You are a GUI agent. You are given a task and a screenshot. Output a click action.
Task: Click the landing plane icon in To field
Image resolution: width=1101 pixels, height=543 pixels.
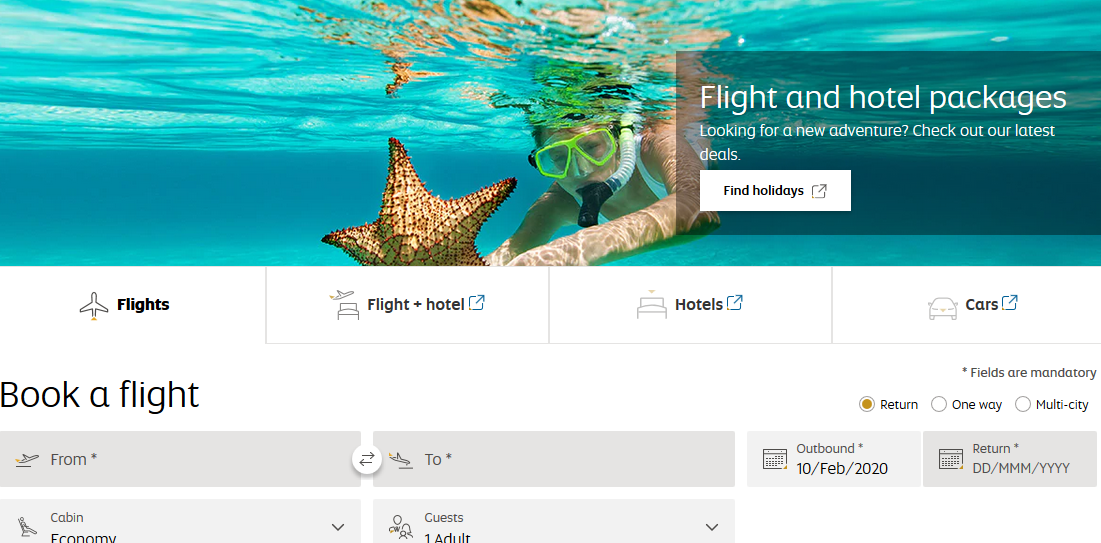401,460
